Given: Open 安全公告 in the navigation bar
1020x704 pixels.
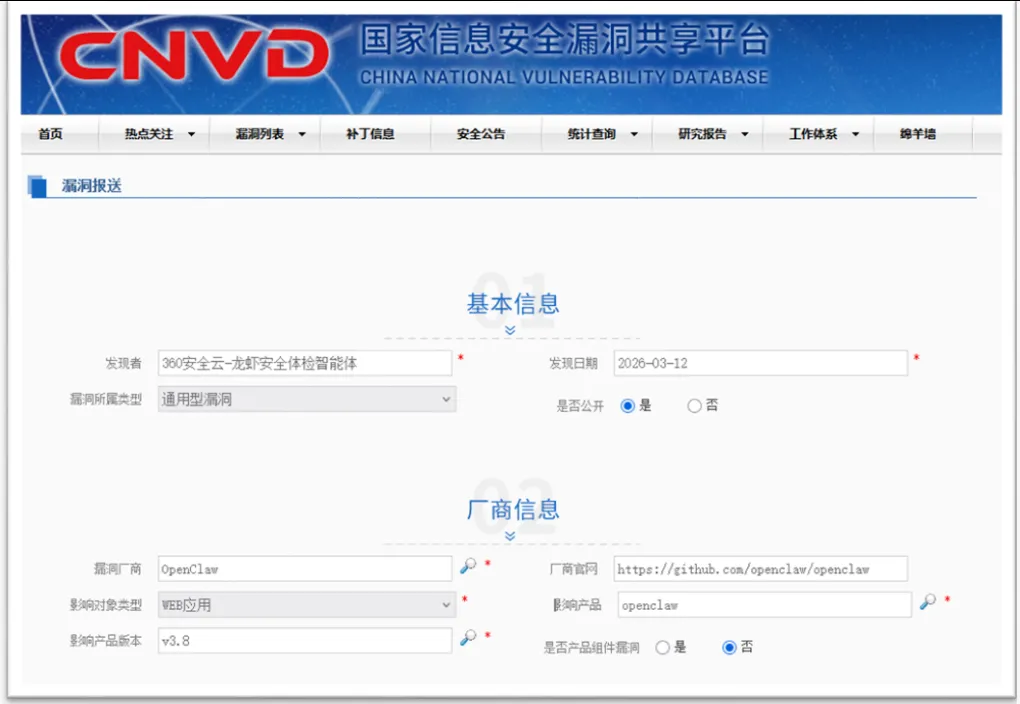Looking at the screenshot, I should 481,134.
